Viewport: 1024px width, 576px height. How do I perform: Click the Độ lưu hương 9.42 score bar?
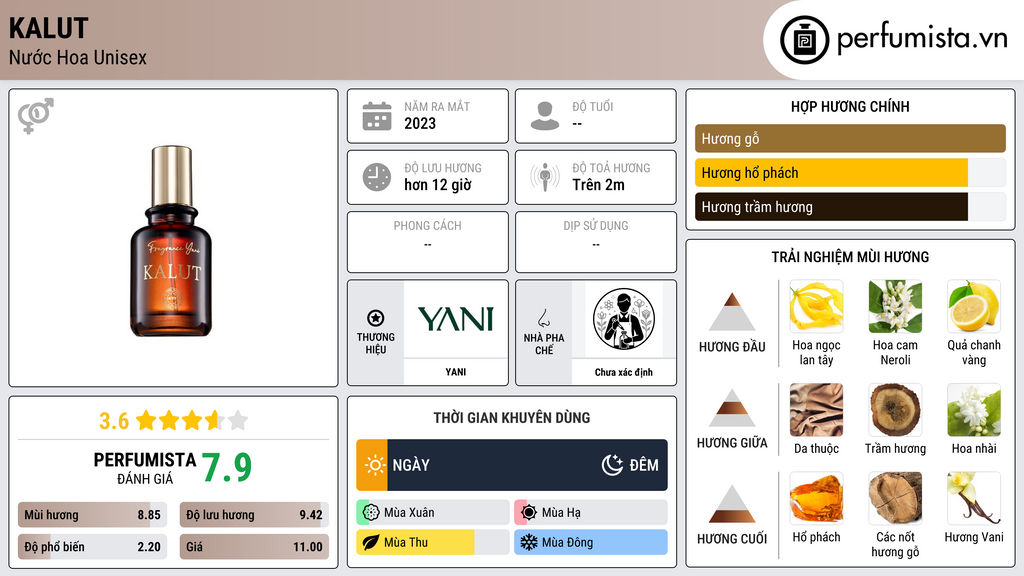point(255,515)
